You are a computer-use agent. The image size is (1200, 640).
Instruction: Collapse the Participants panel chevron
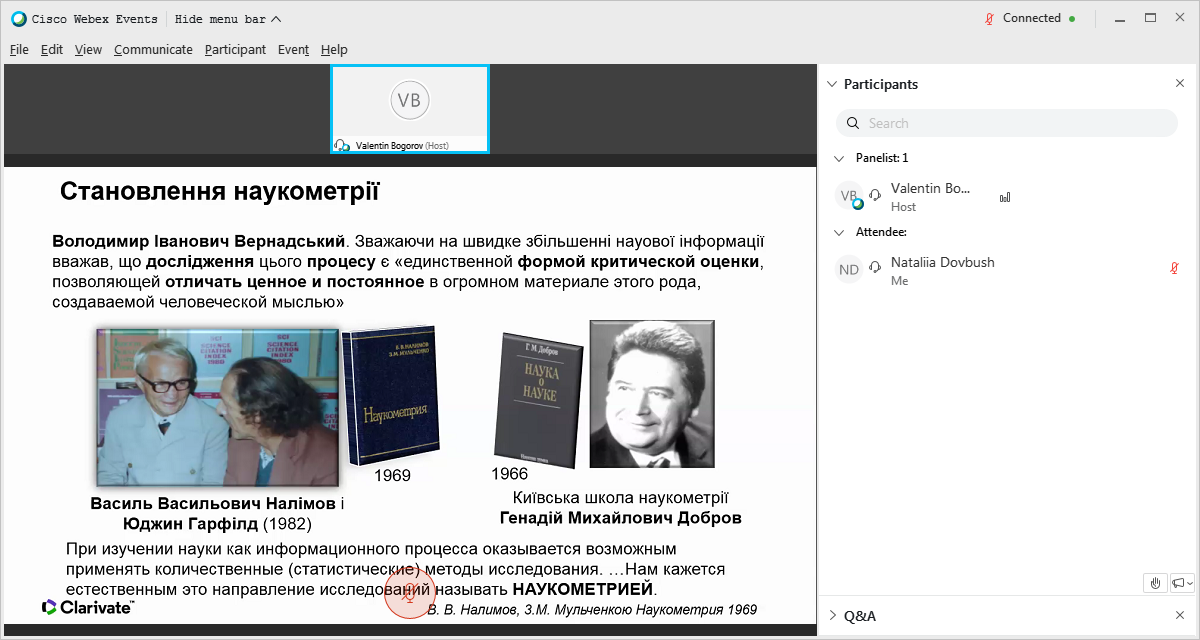coord(831,84)
